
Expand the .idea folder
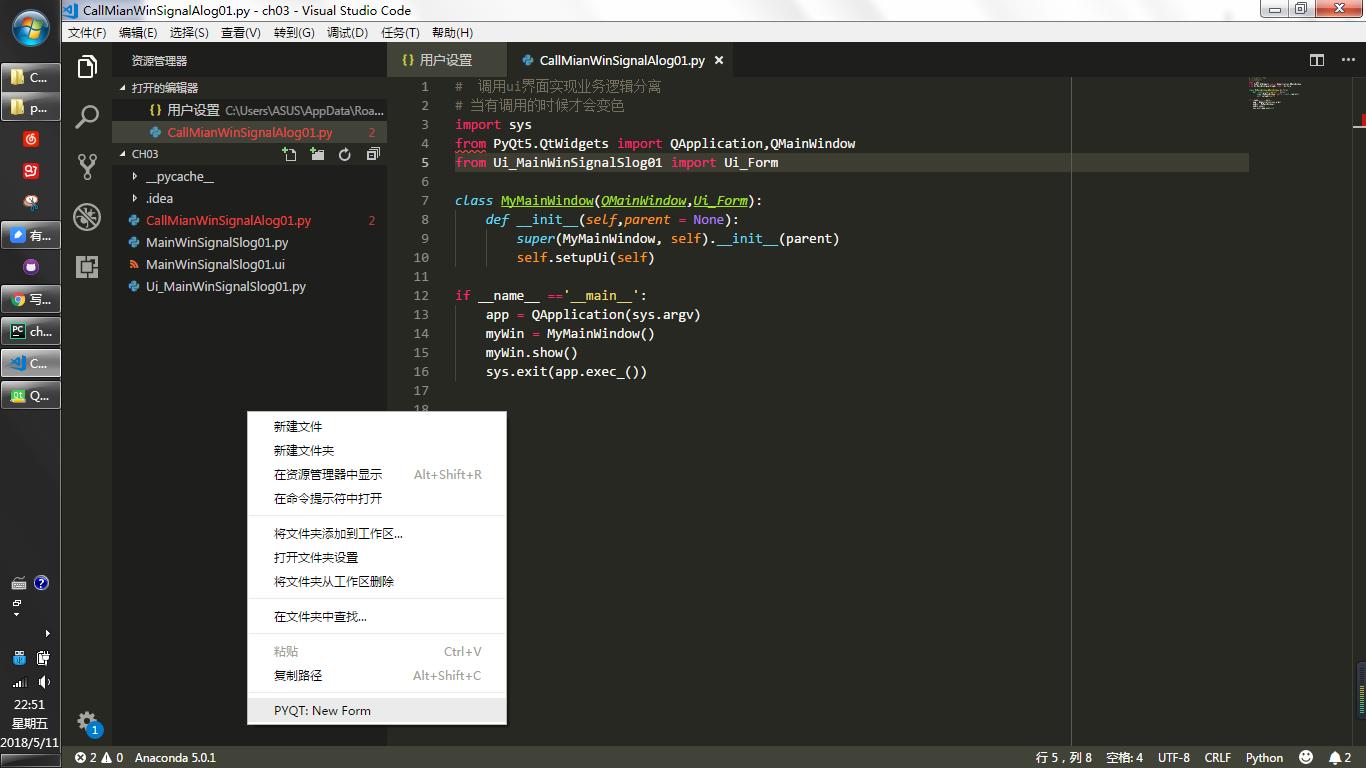(159, 198)
